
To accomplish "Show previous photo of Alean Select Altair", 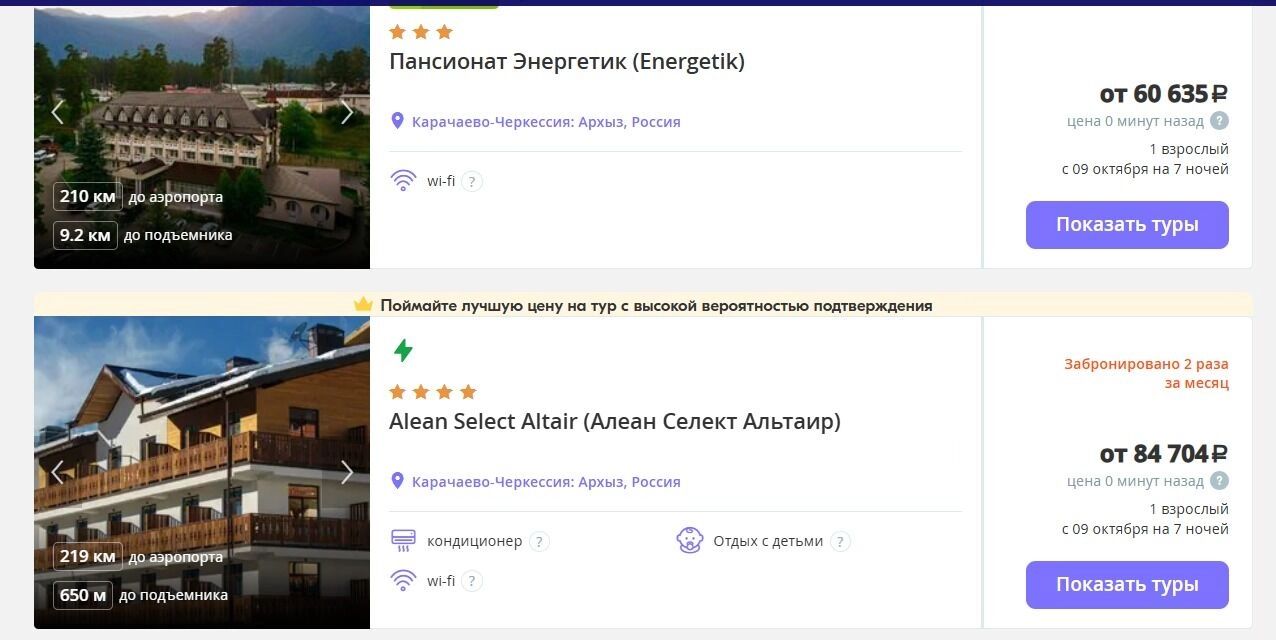I will [58, 472].
